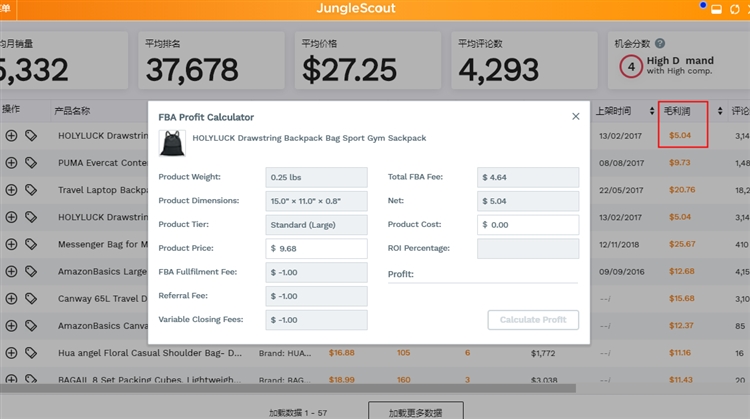This screenshot has height=419, width=750.
Task: Sort by 毛利润 using its sort arrows
Action: click(x=720, y=111)
